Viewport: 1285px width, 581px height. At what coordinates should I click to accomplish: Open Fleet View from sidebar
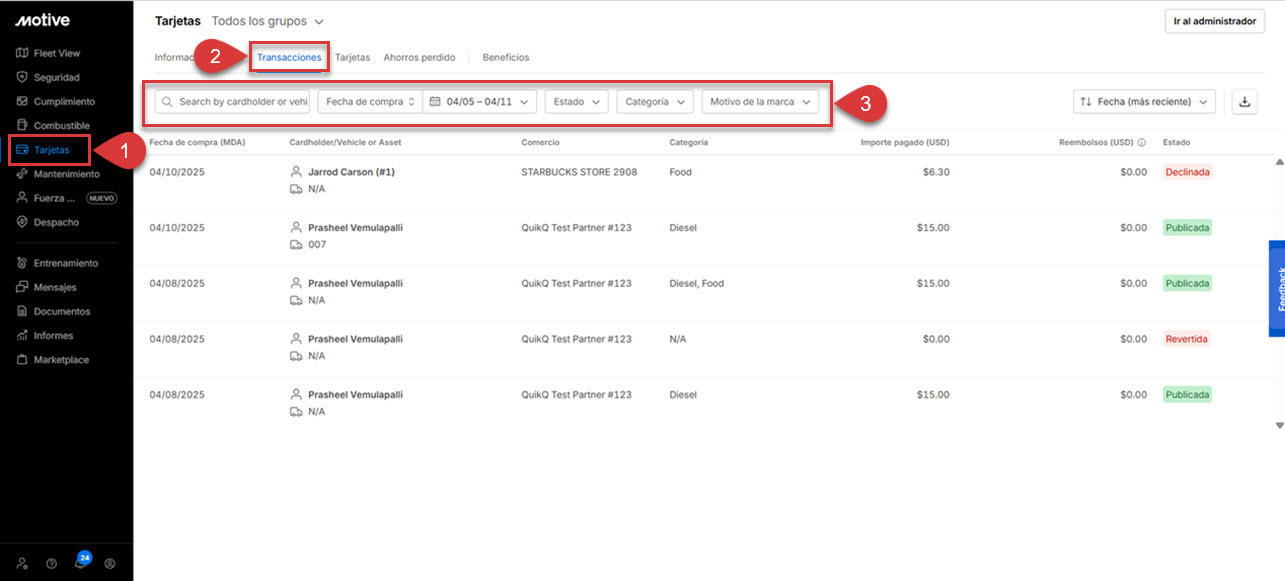(x=56, y=53)
